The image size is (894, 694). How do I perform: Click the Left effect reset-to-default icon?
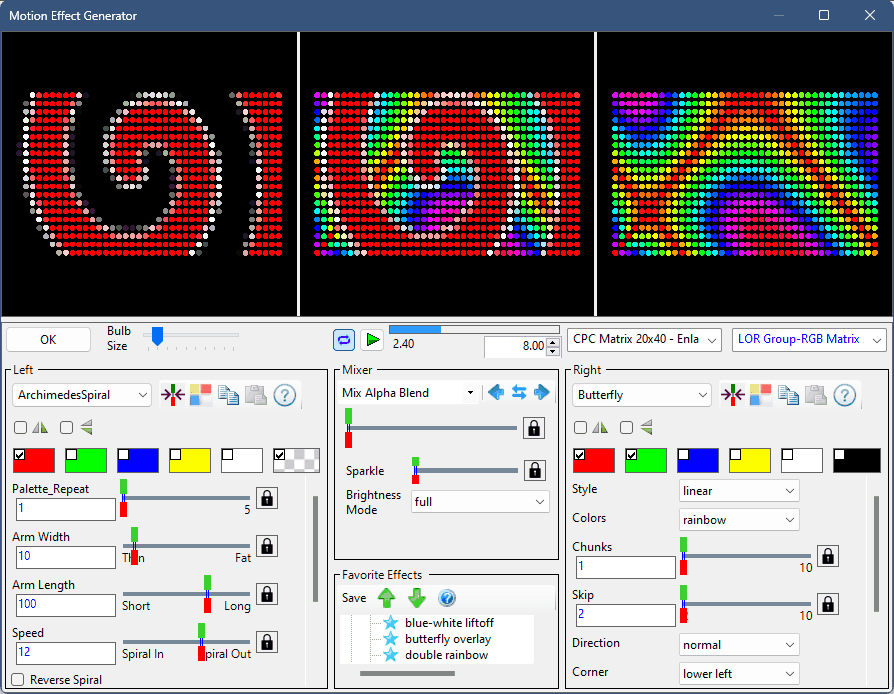pyautogui.click(x=172, y=395)
